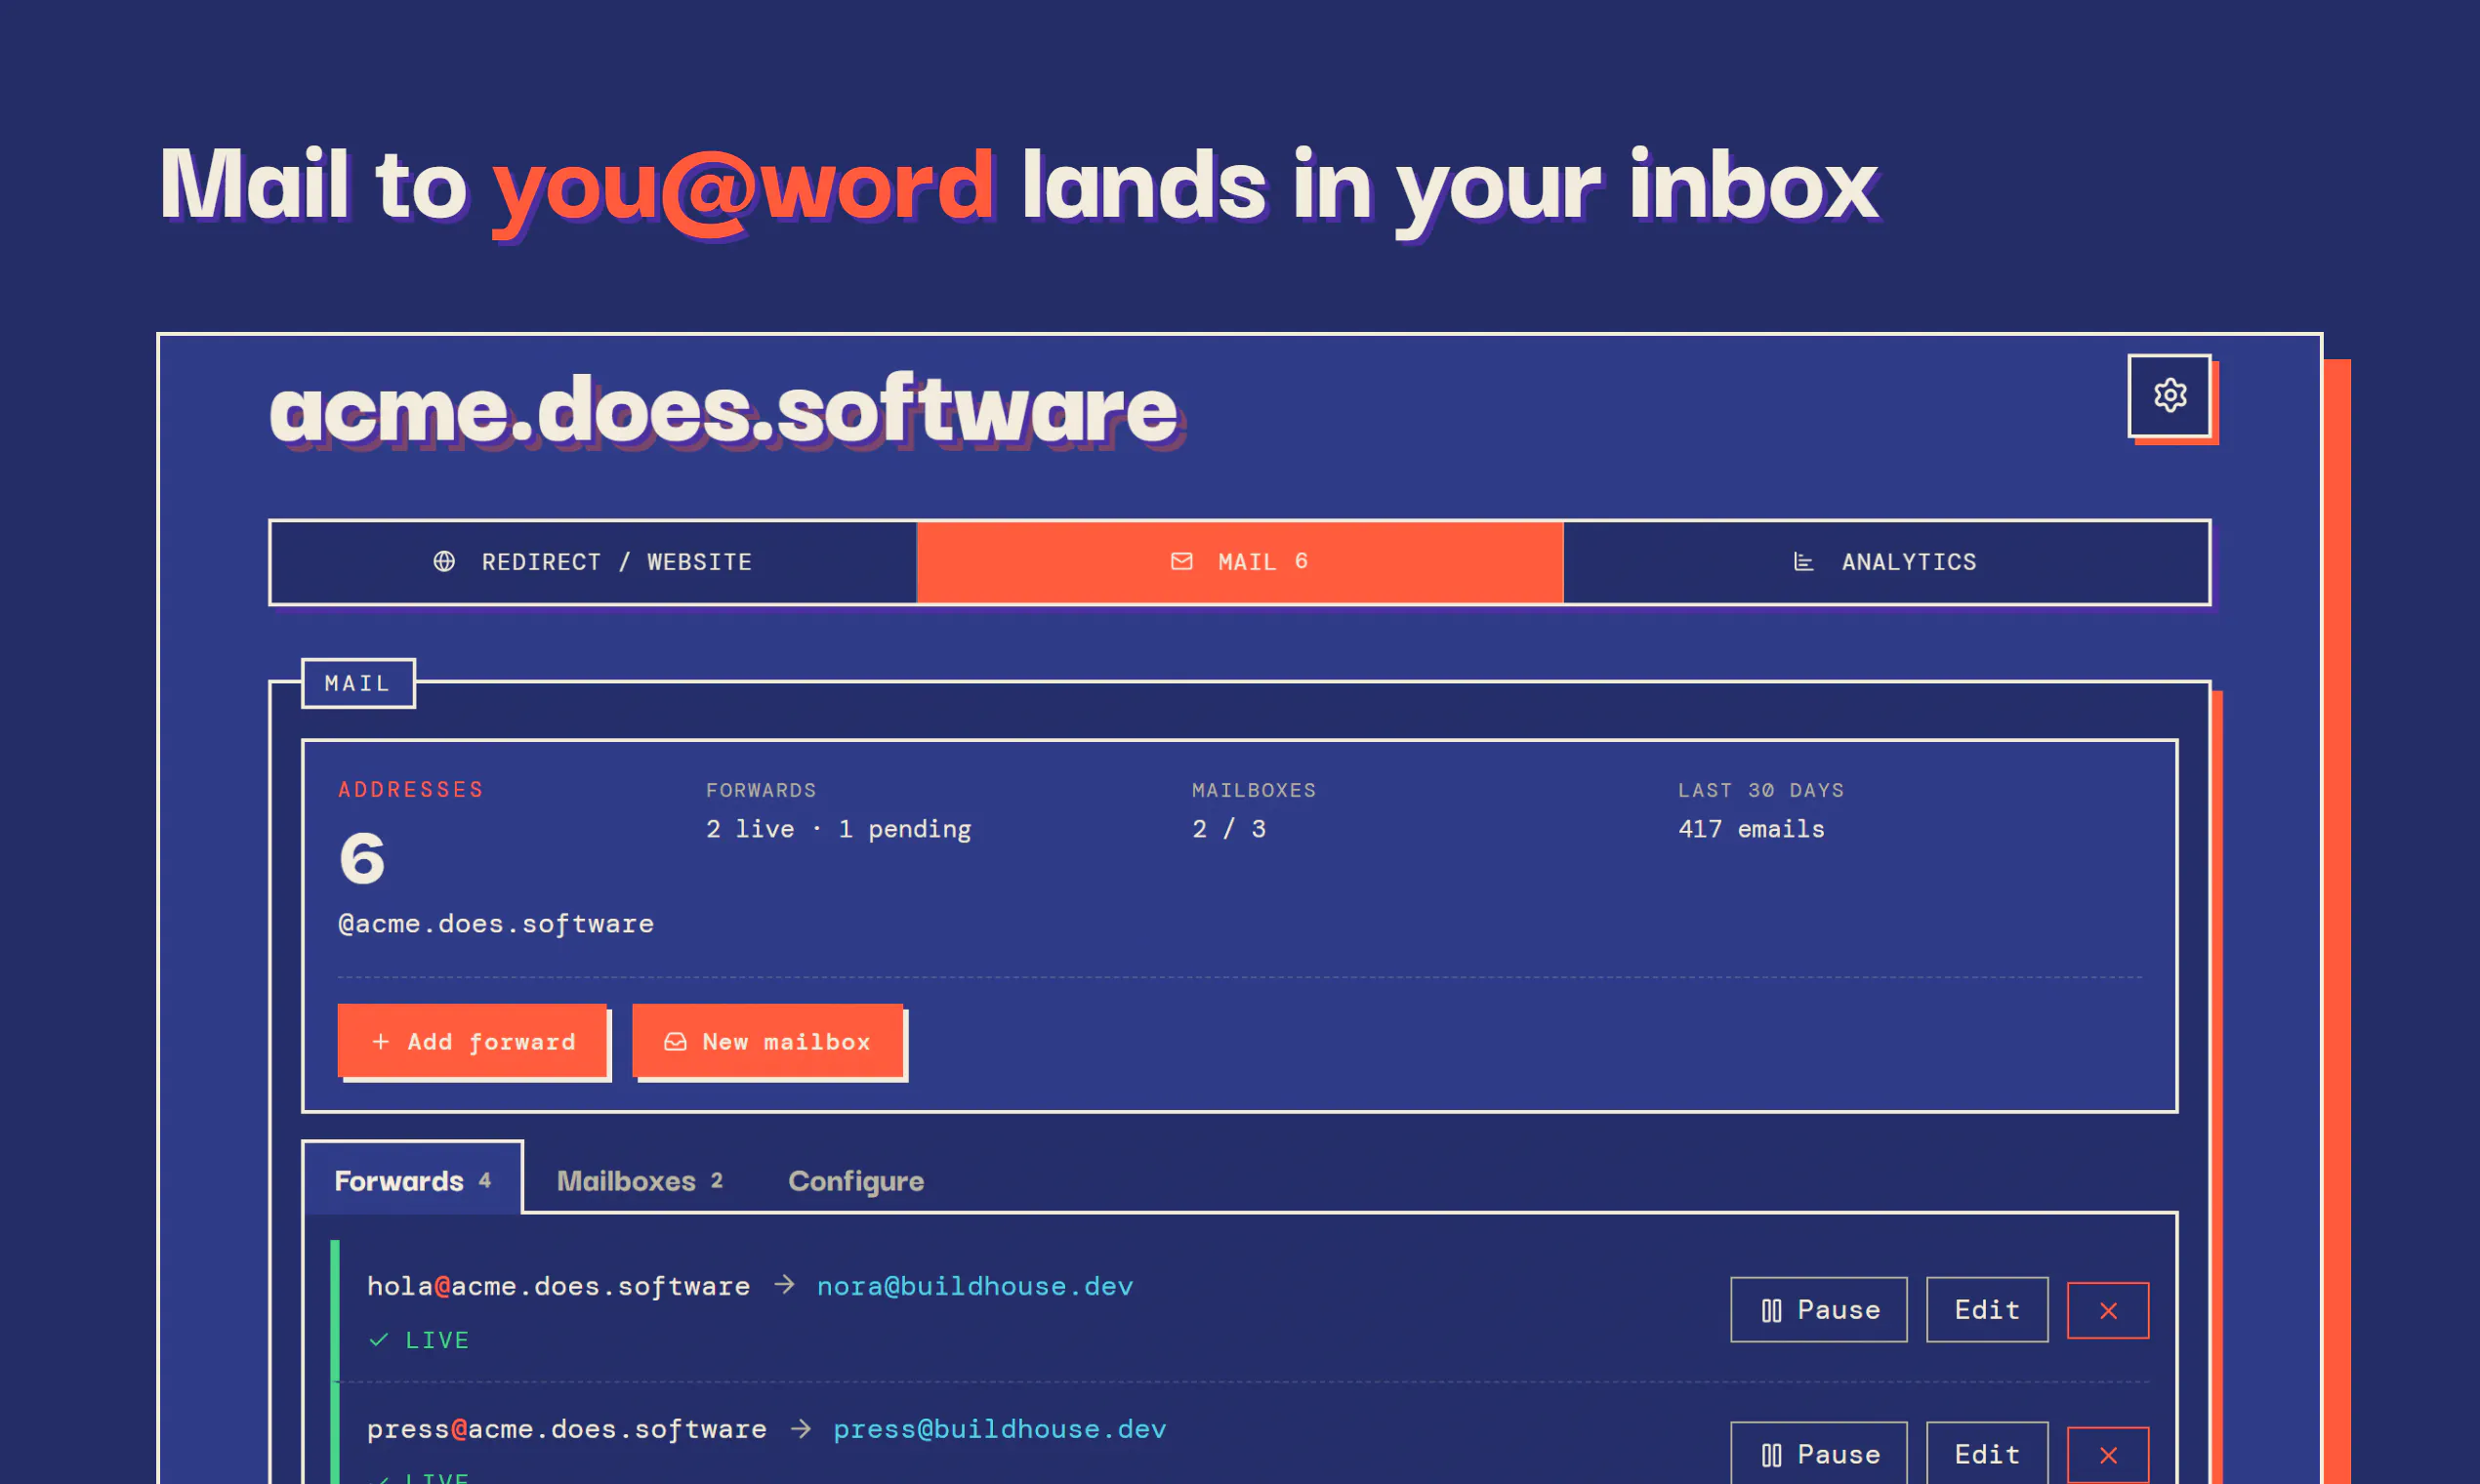Click destination nora@buildhouse.dev
The image size is (2480, 1484).
tap(975, 1286)
